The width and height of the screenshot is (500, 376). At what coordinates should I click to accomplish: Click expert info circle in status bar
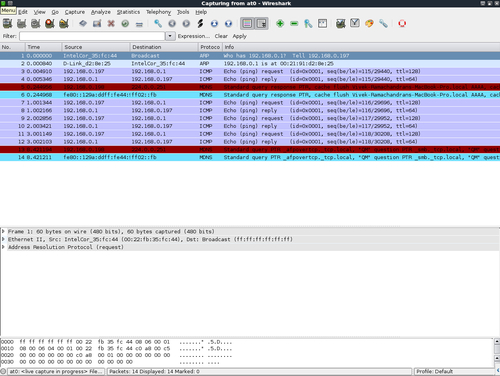(3, 371)
